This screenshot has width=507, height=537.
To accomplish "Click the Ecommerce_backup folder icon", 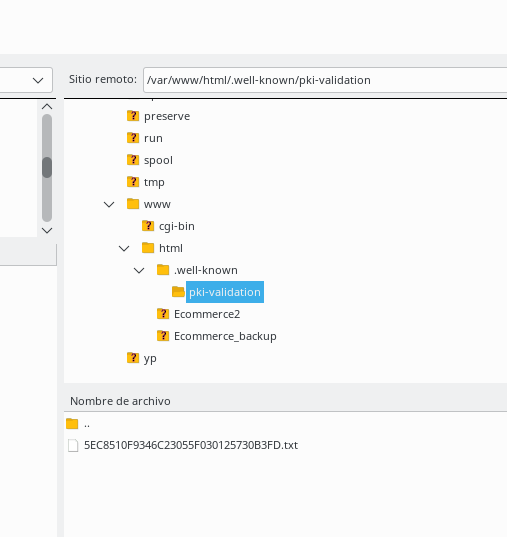I will (x=163, y=336).
